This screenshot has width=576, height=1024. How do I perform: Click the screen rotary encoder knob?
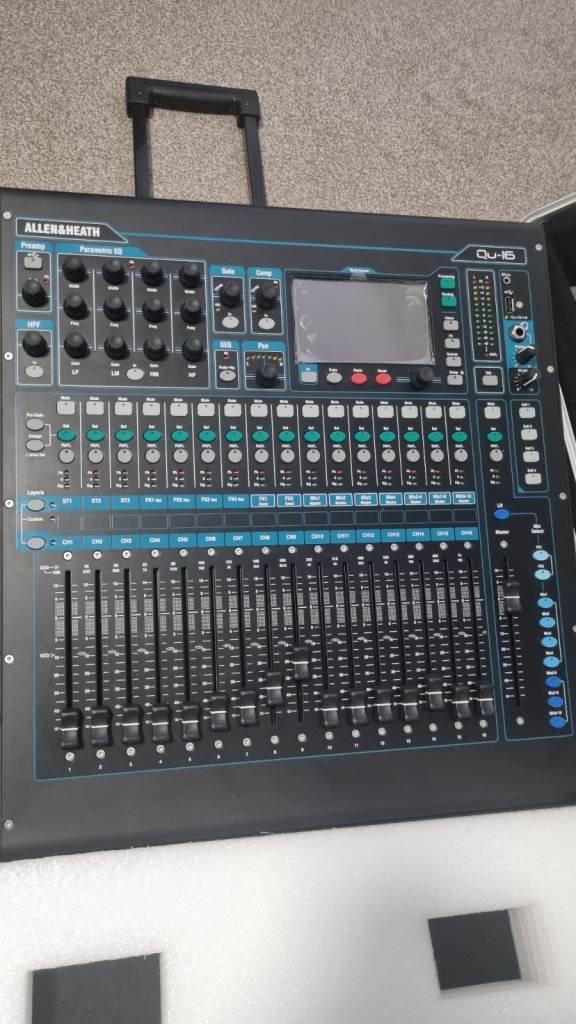click(x=422, y=377)
